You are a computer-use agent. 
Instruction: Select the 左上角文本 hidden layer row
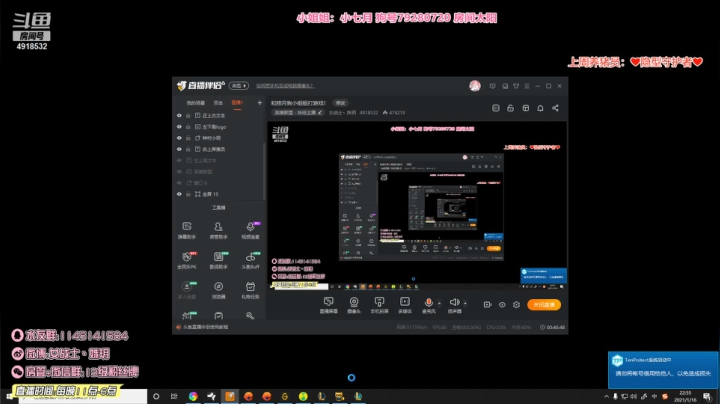[218, 160]
